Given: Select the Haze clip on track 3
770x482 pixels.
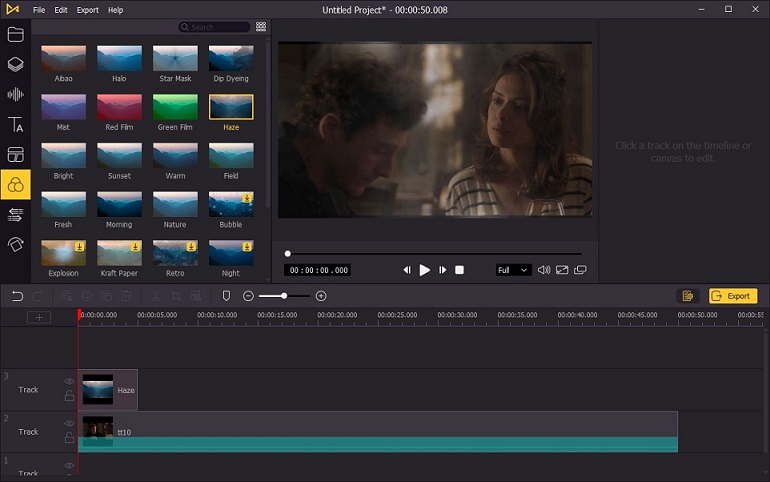Looking at the screenshot, I should click(x=108, y=390).
